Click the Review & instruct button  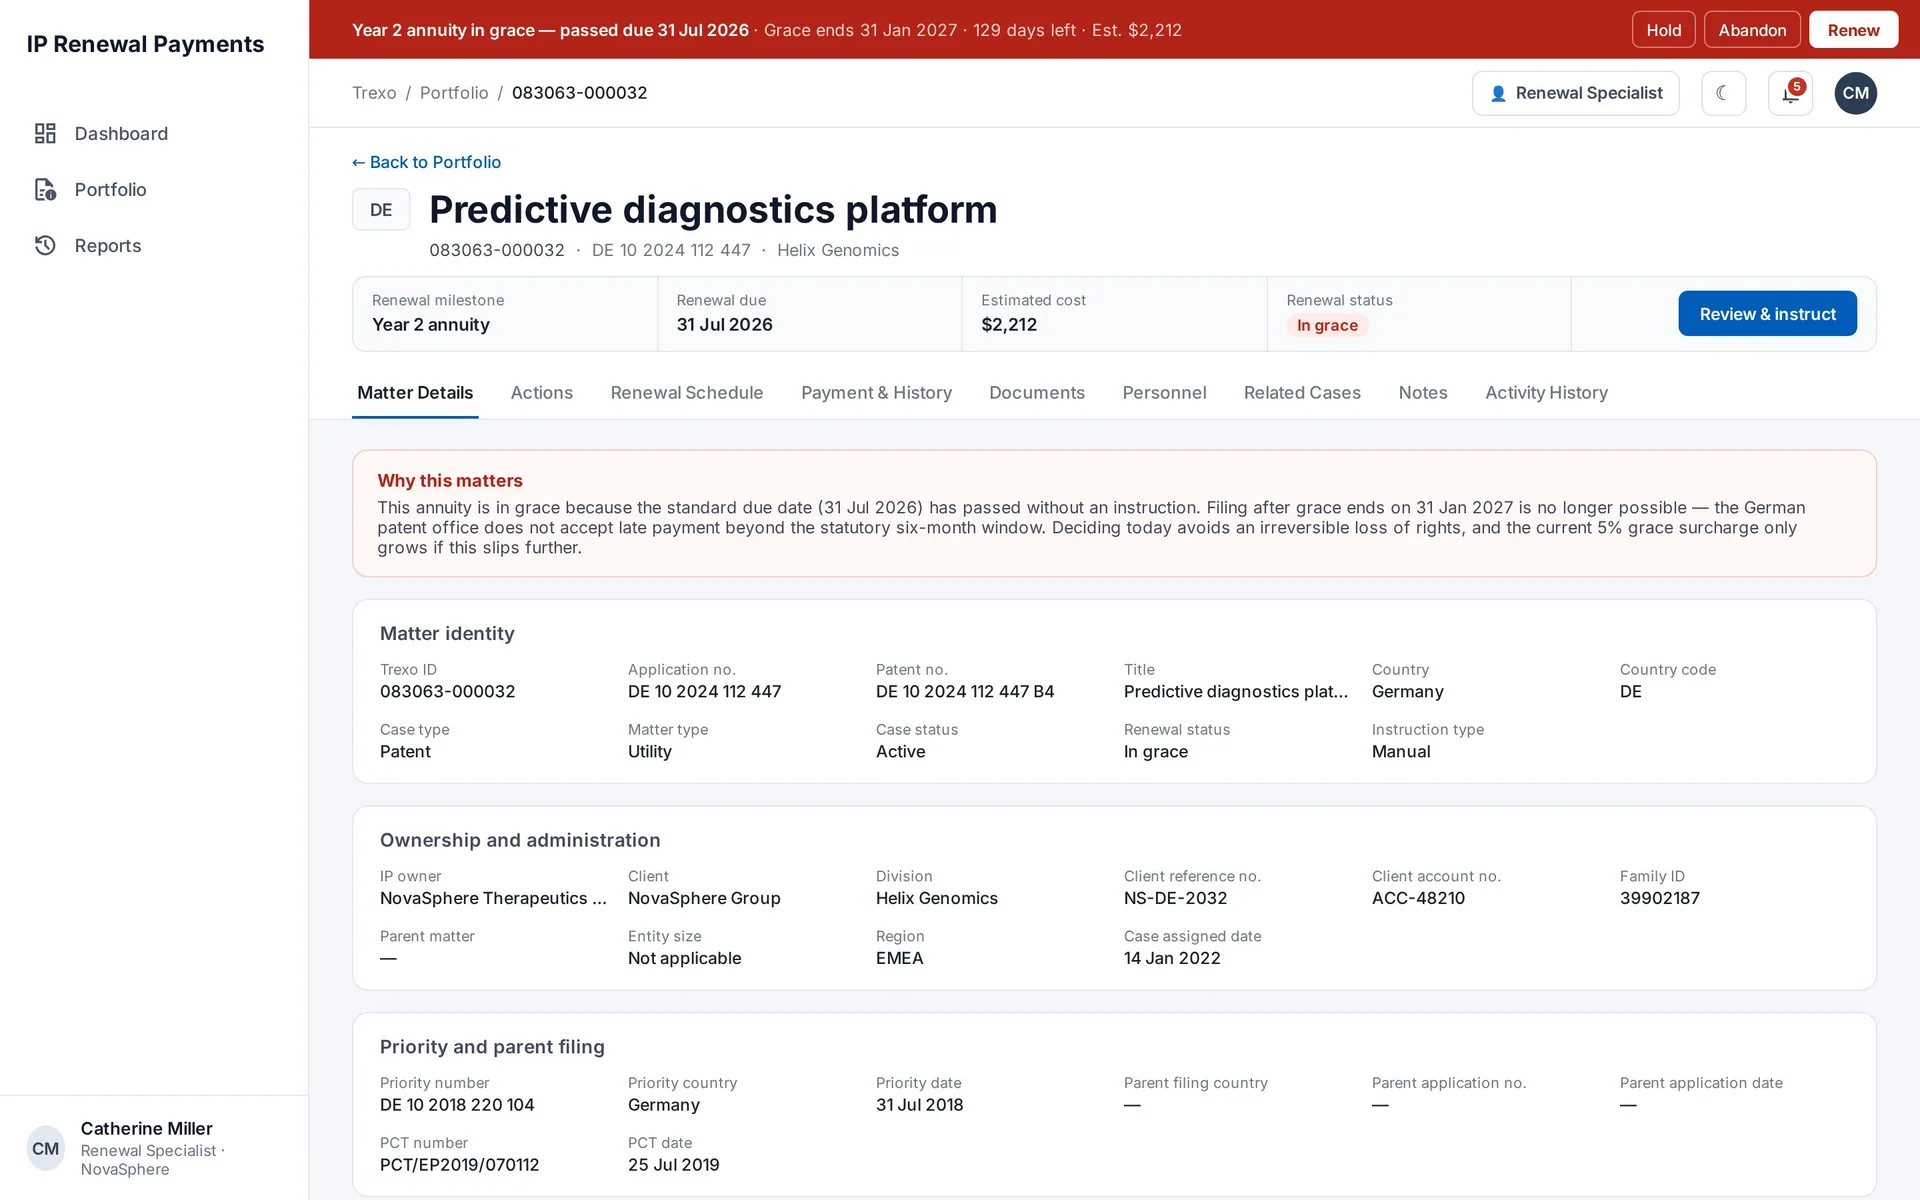coord(1767,314)
